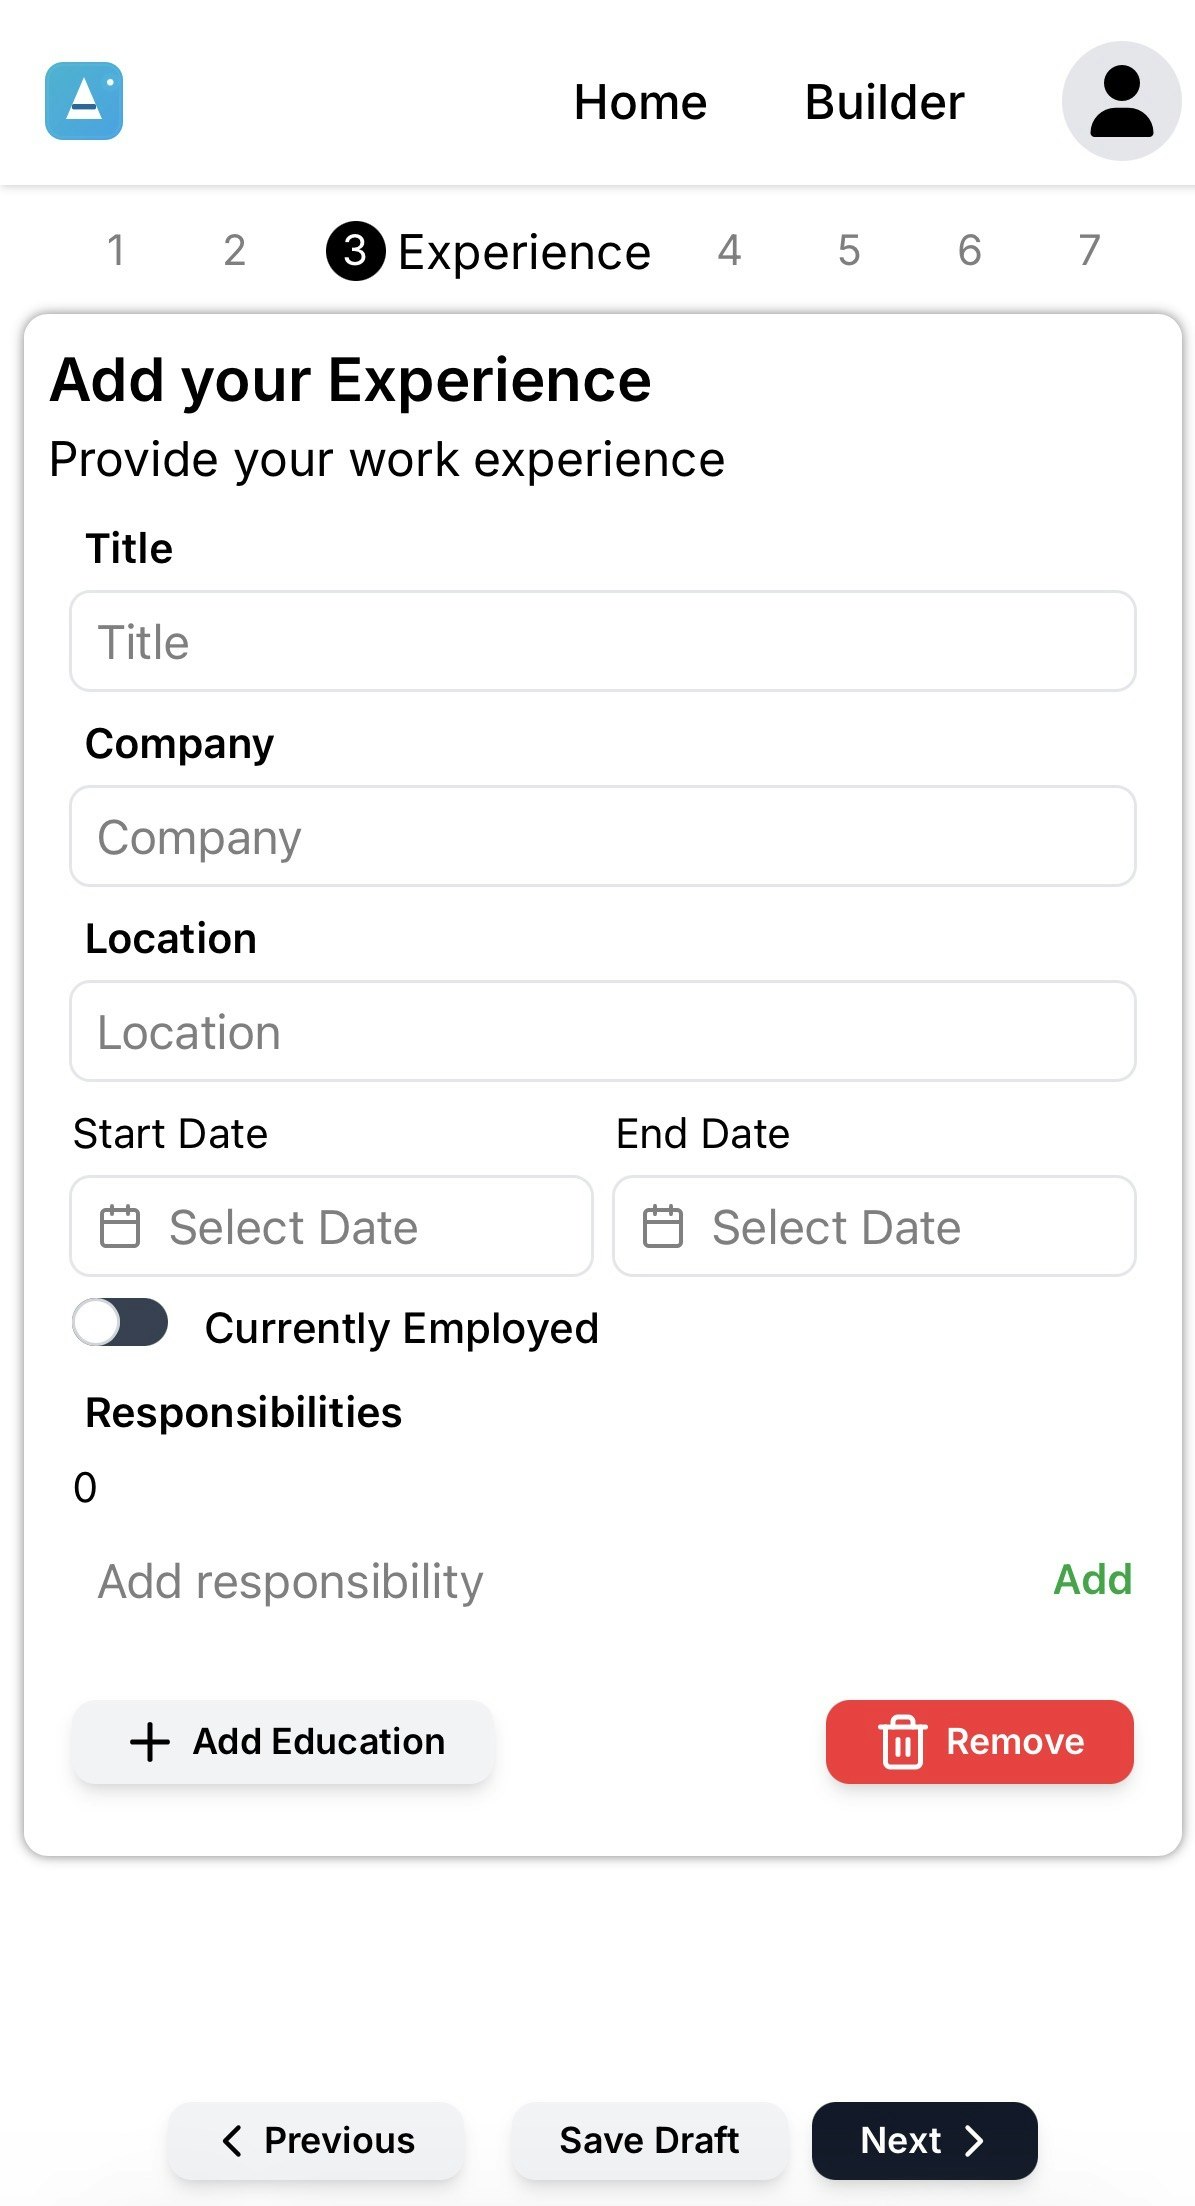The height and width of the screenshot is (2206, 1195).
Task: Click the green Add responsibility link
Action: [x=1092, y=1580]
